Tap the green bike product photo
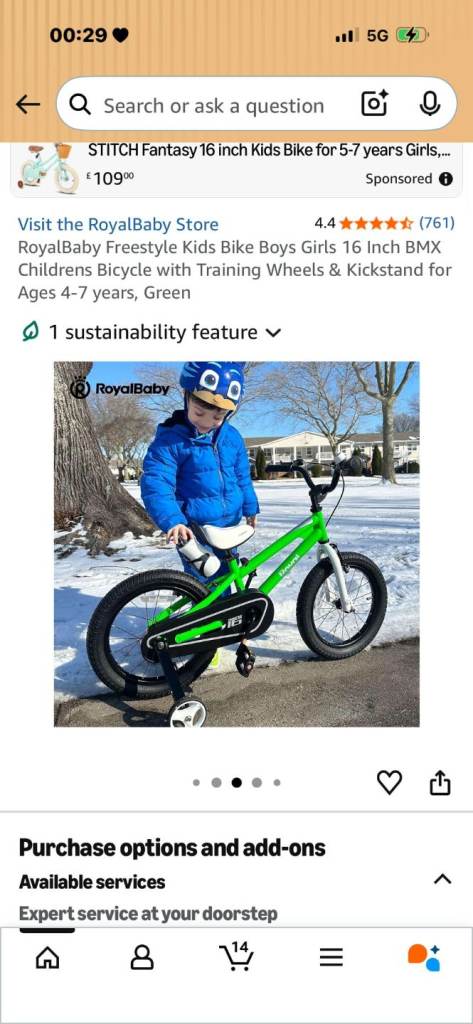The image size is (473, 1024). point(236,544)
